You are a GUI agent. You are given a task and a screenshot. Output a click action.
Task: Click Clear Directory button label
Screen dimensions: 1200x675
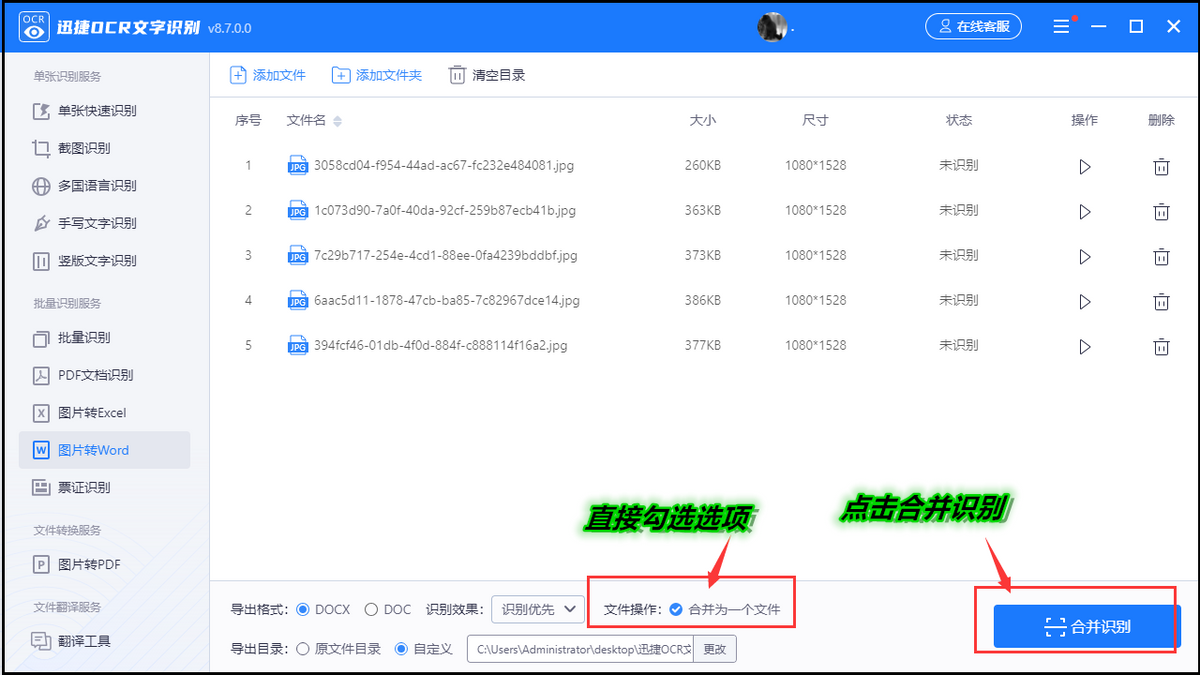tap(499, 75)
